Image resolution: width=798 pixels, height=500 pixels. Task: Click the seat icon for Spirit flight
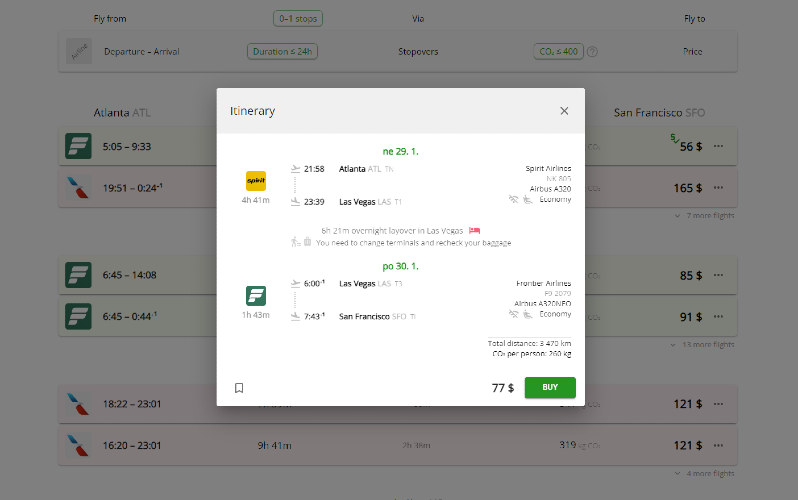pos(528,199)
